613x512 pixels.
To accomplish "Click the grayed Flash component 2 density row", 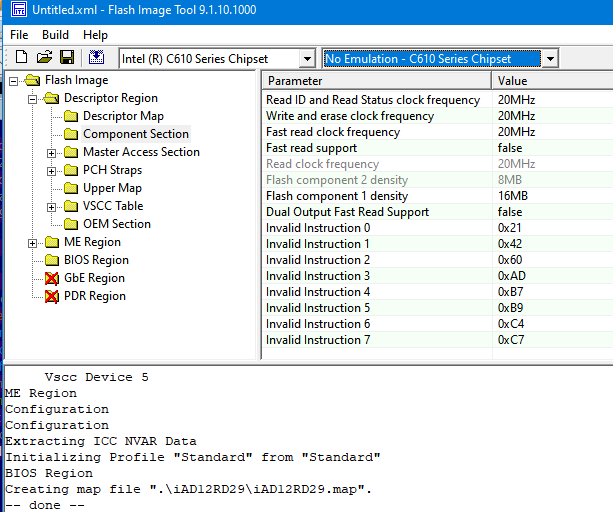I will [x=438, y=180].
